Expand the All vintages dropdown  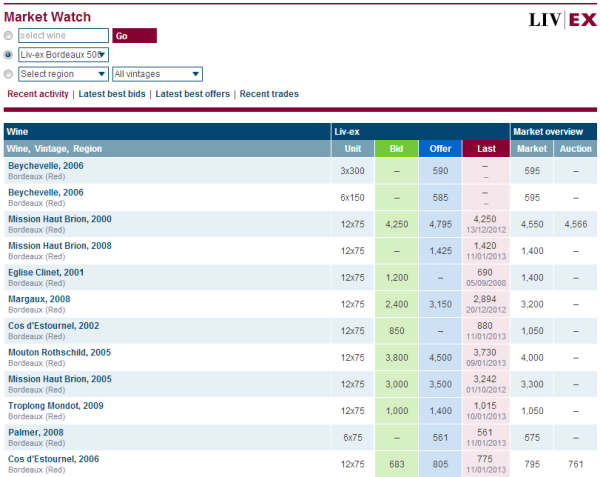pyautogui.click(x=157, y=74)
